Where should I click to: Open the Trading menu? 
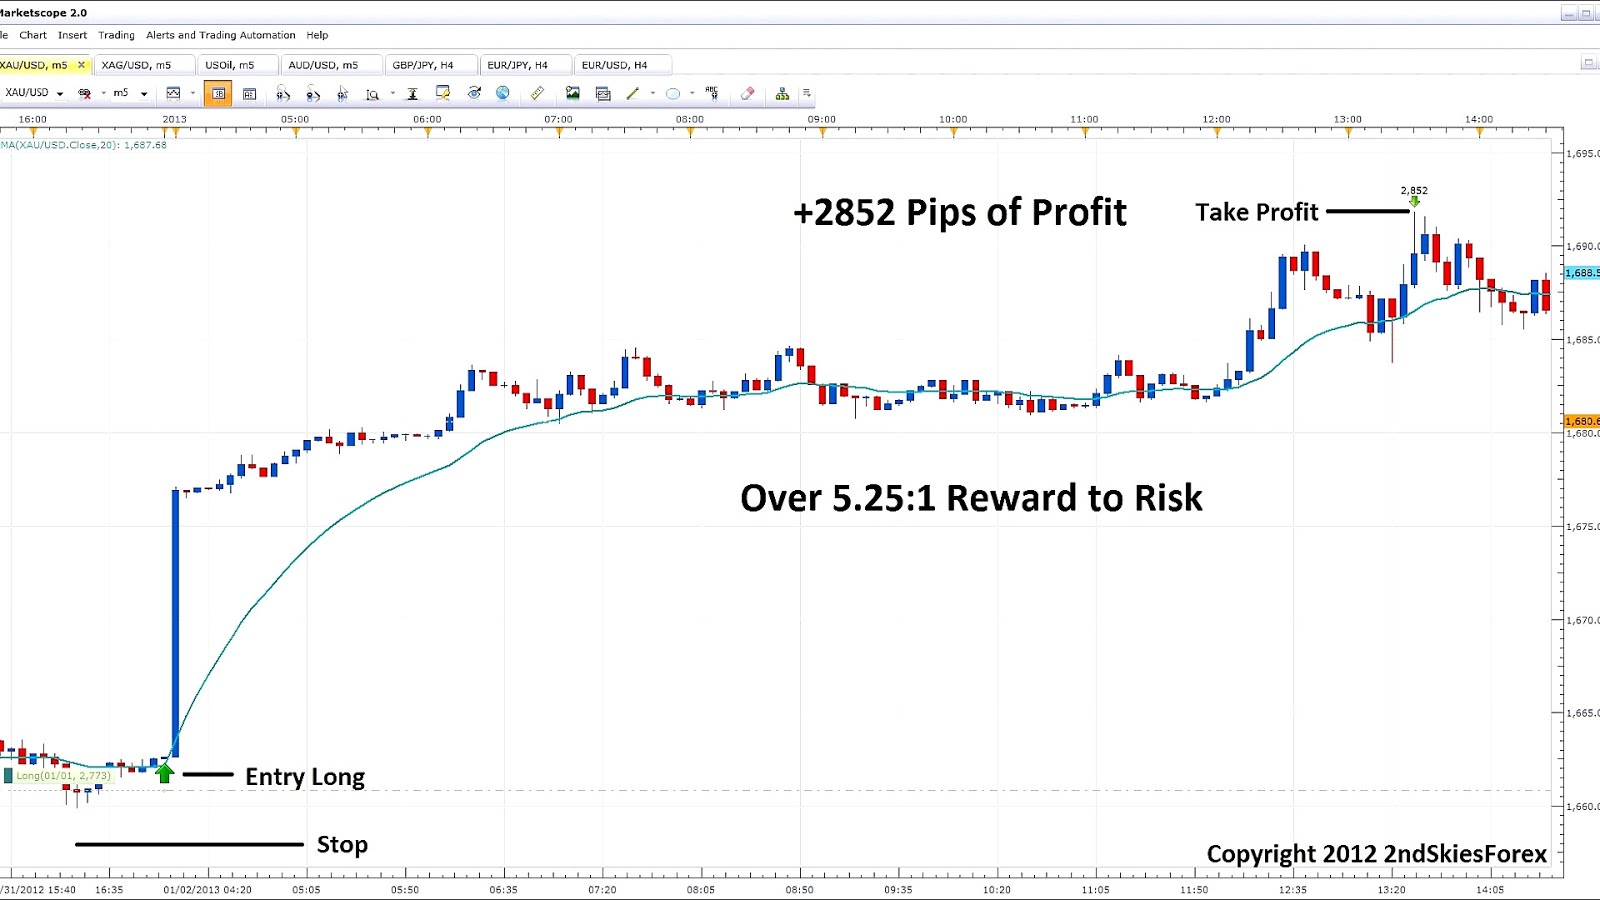pyautogui.click(x=116, y=35)
